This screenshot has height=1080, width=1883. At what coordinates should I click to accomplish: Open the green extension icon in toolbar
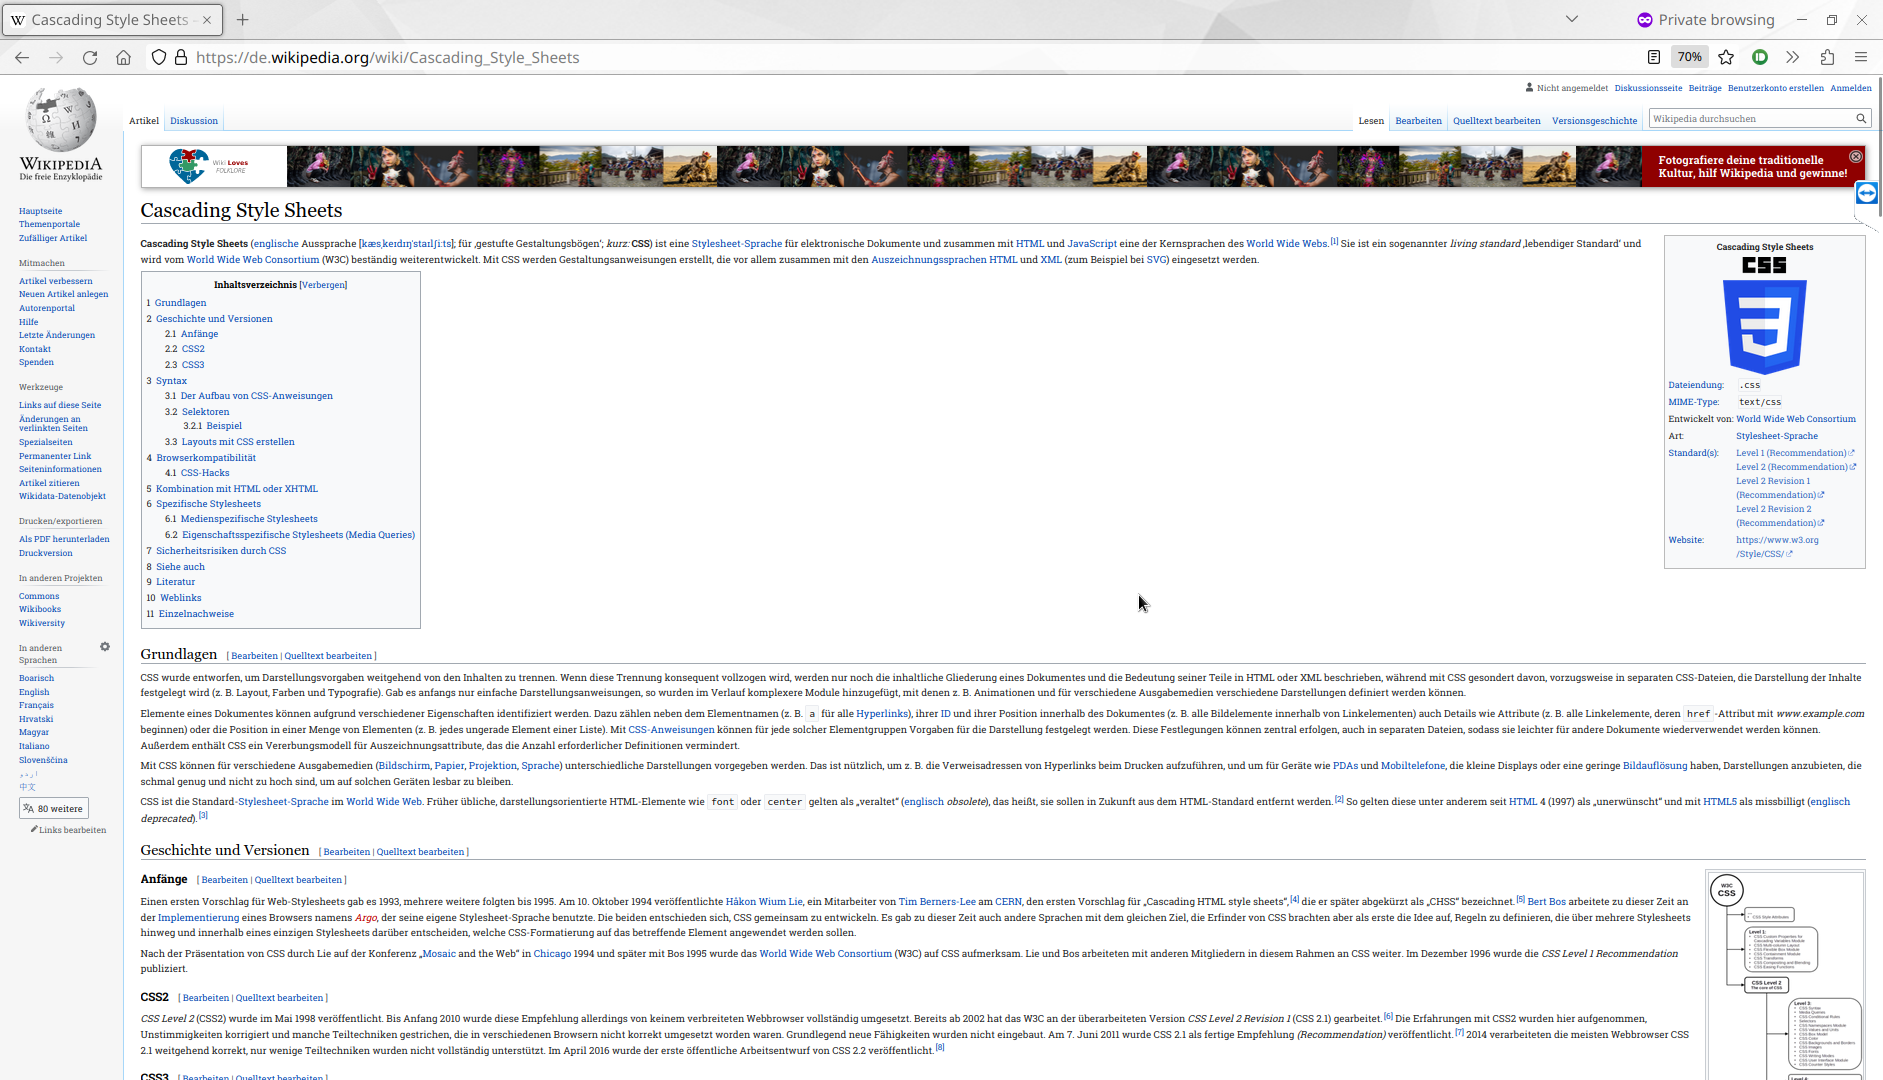[x=1760, y=57]
